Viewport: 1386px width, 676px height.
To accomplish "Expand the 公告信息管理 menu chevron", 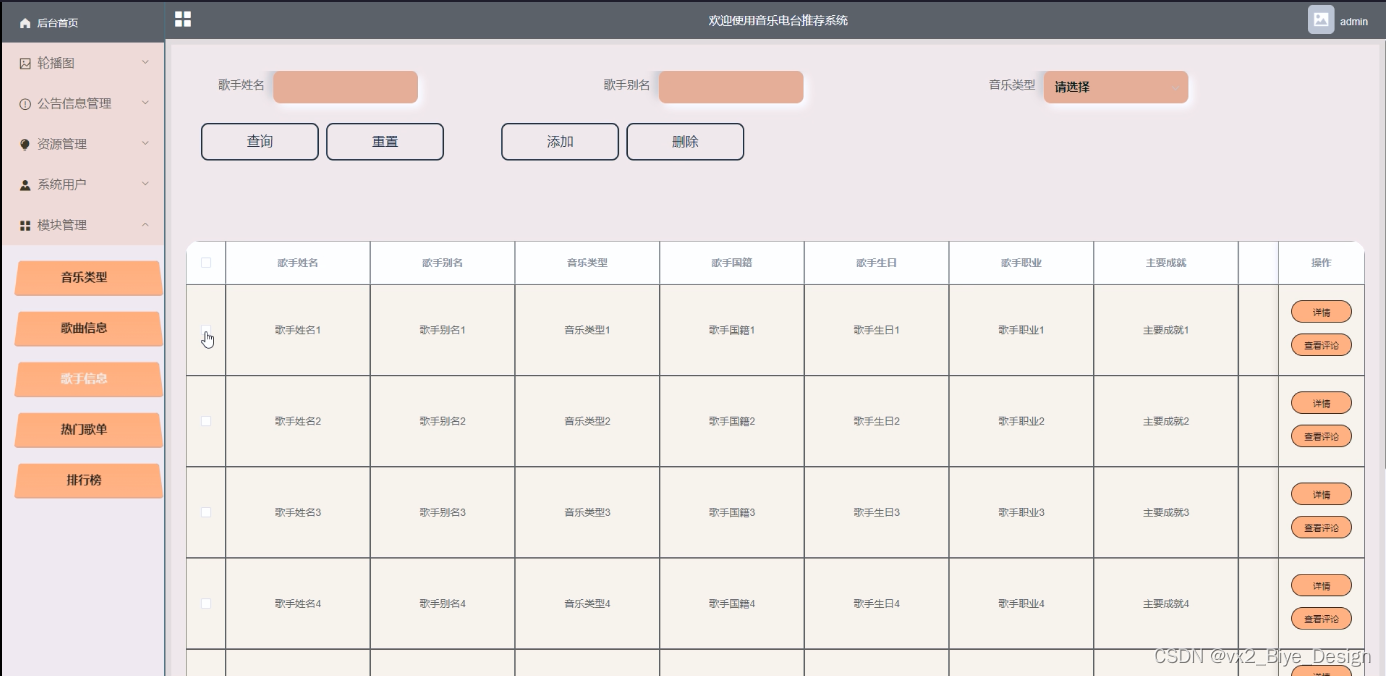I will click(145, 103).
